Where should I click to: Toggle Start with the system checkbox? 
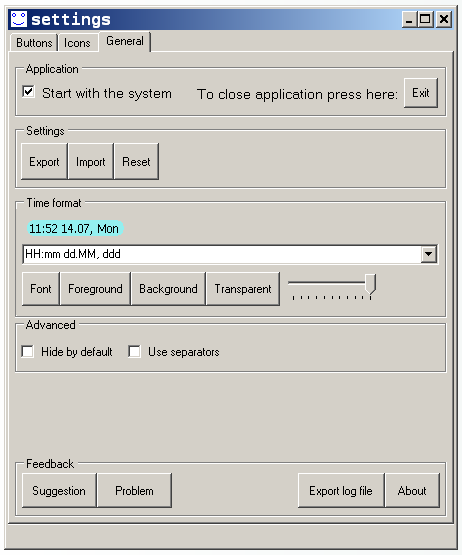pos(28,92)
